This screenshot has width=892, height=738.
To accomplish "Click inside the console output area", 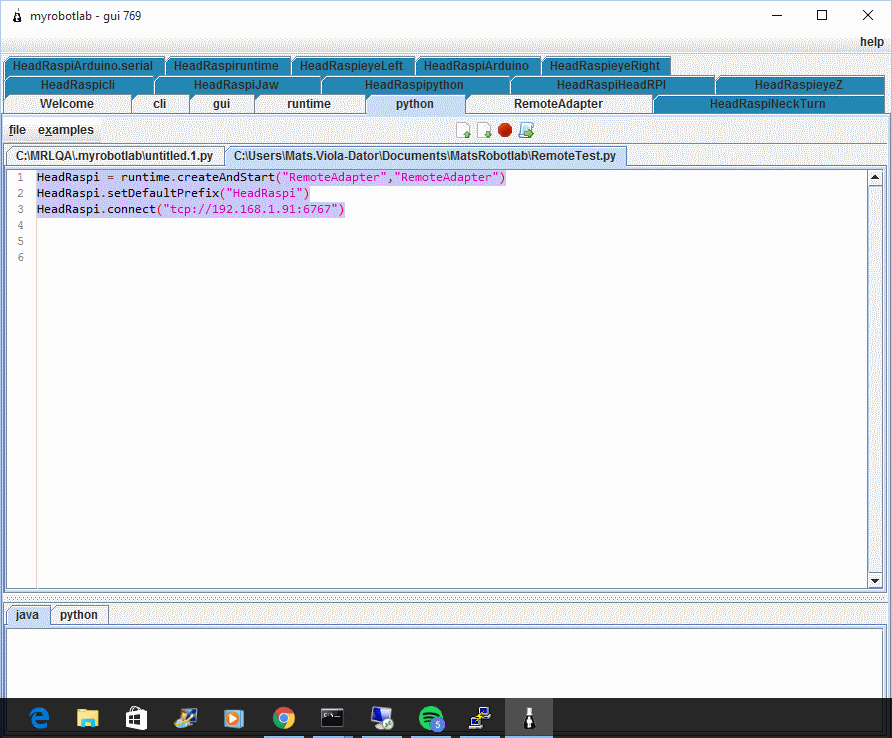I will tap(444, 663).
